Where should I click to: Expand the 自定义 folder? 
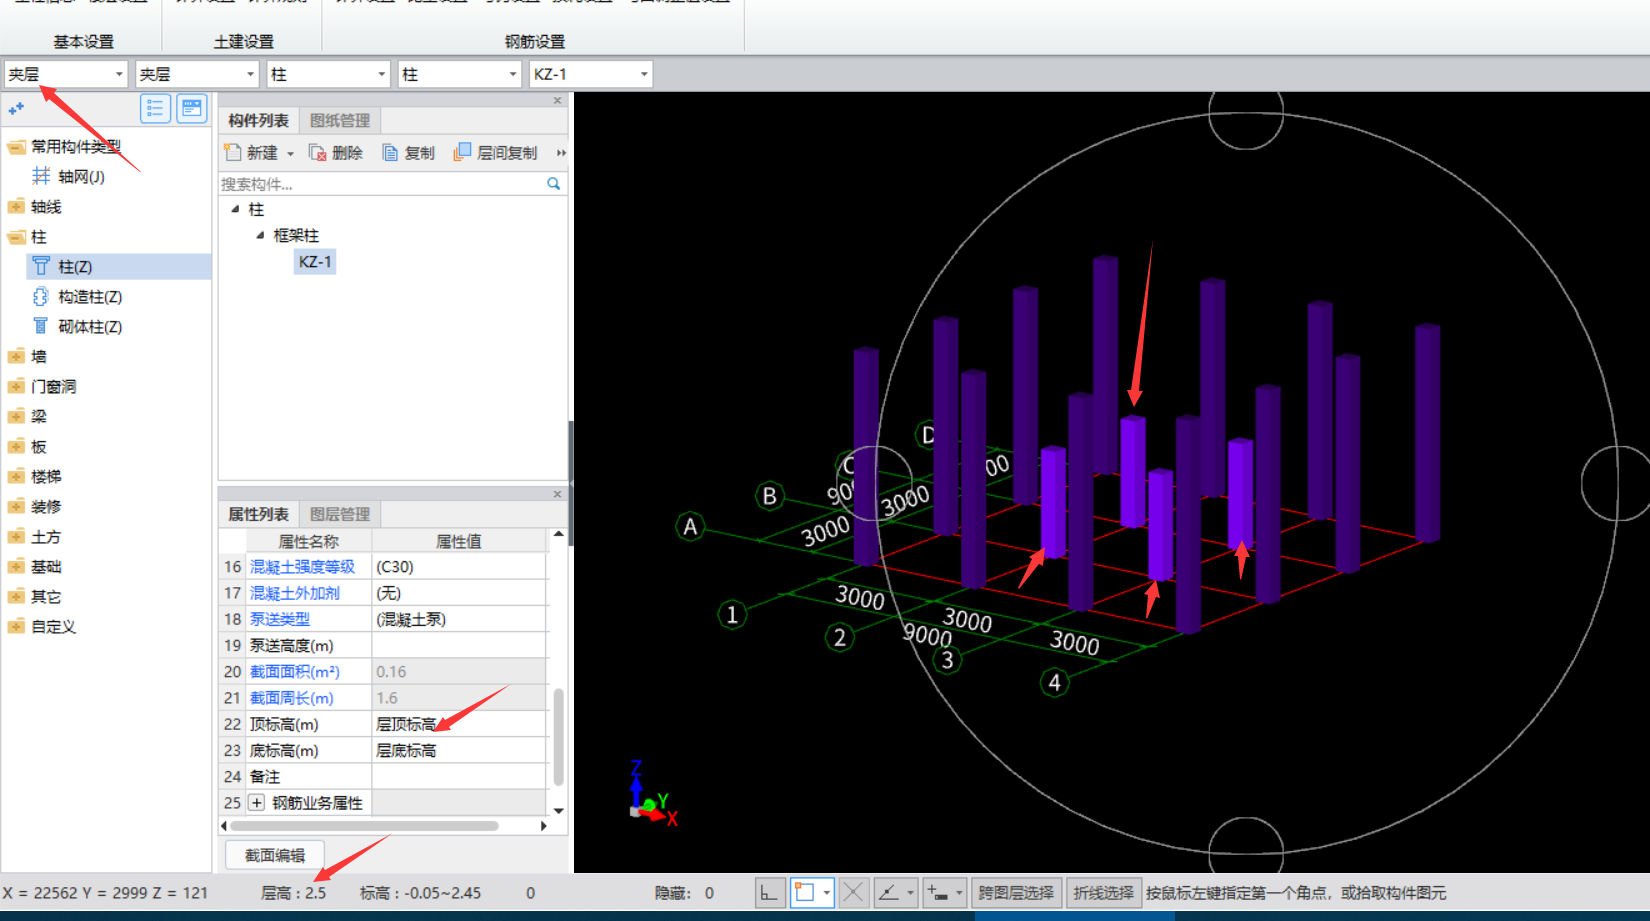pos(16,627)
